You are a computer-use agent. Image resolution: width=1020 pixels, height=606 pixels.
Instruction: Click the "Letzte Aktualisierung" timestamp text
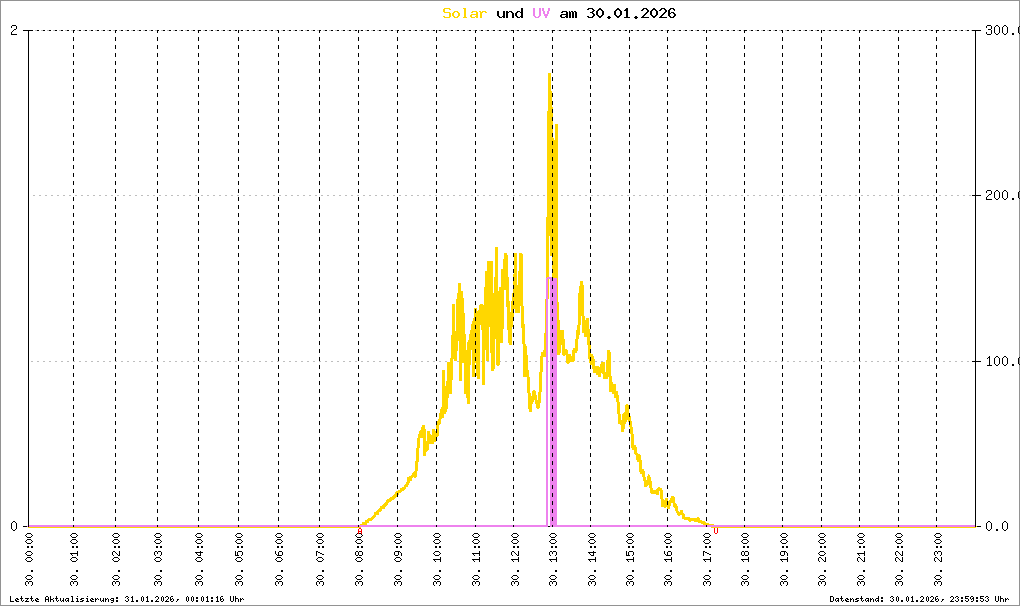tap(125, 598)
